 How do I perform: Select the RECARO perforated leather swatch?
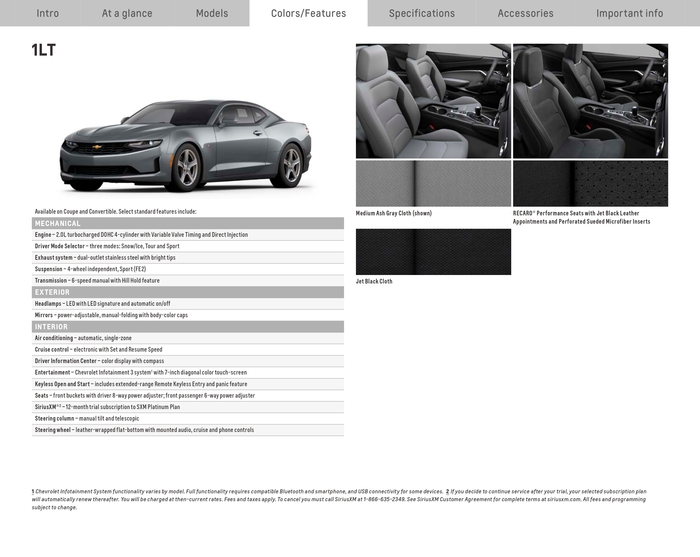click(591, 183)
